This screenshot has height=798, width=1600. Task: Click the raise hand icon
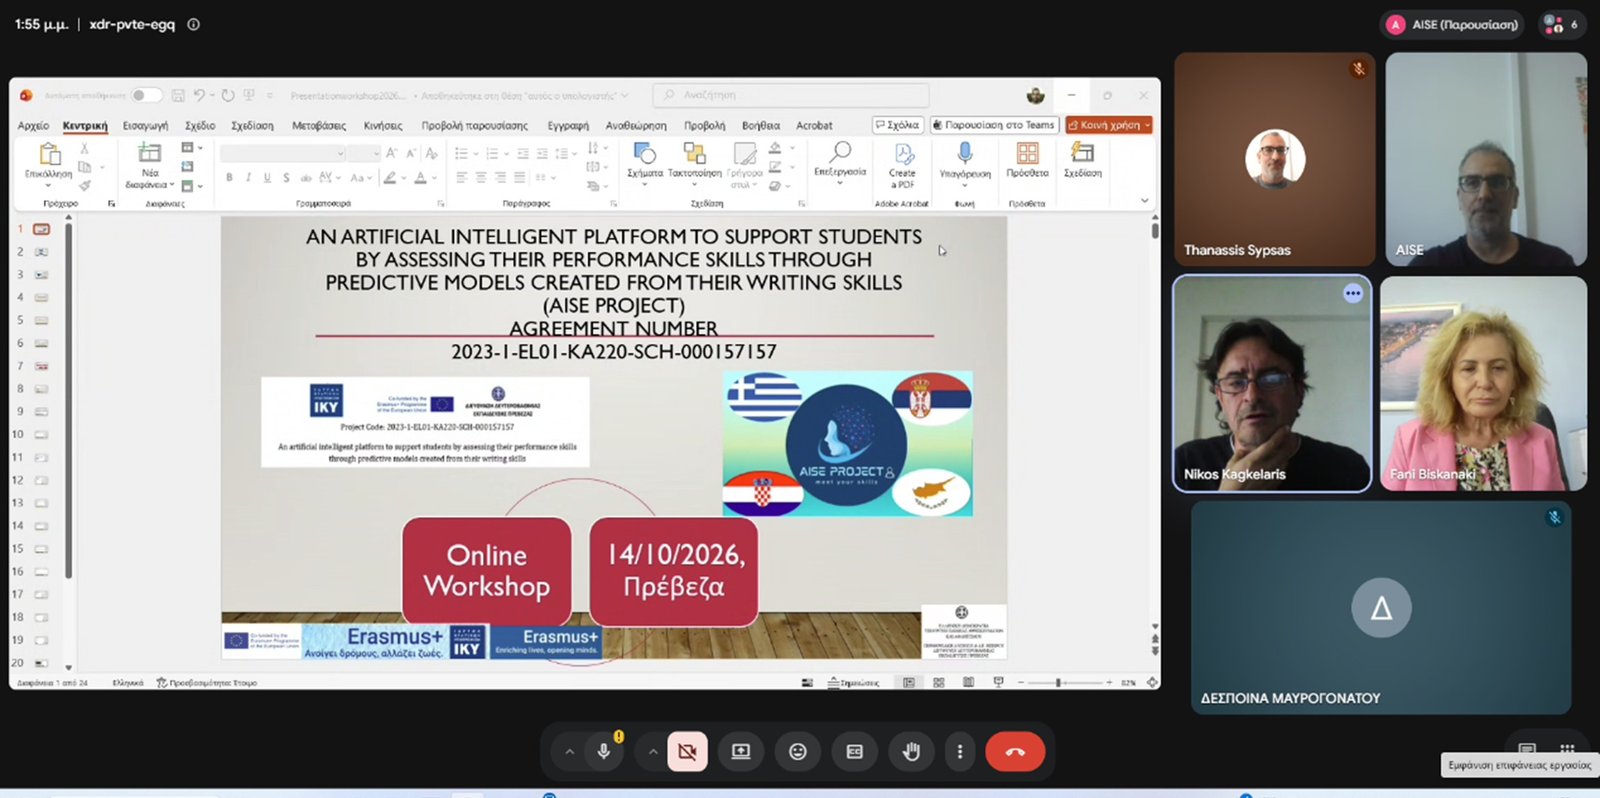(x=911, y=752)
